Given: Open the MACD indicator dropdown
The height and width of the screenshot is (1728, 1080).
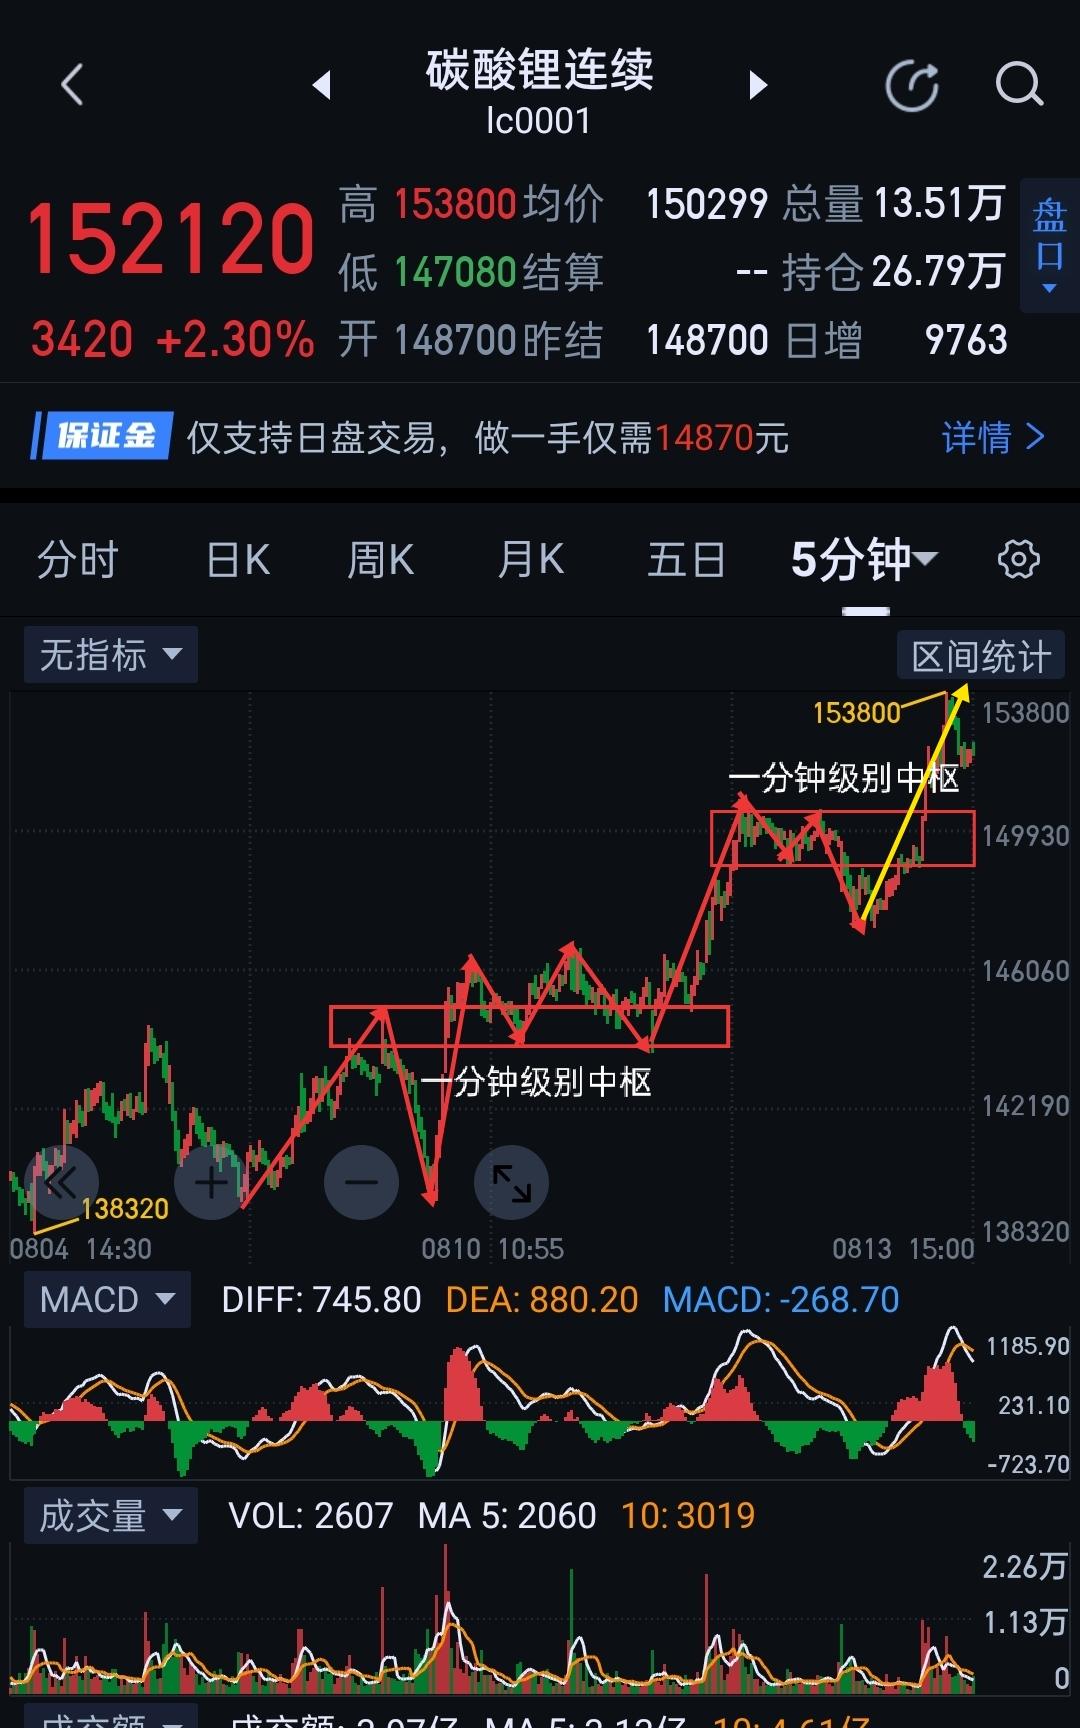Looking at the screenshot, I should pos(107,1299).
